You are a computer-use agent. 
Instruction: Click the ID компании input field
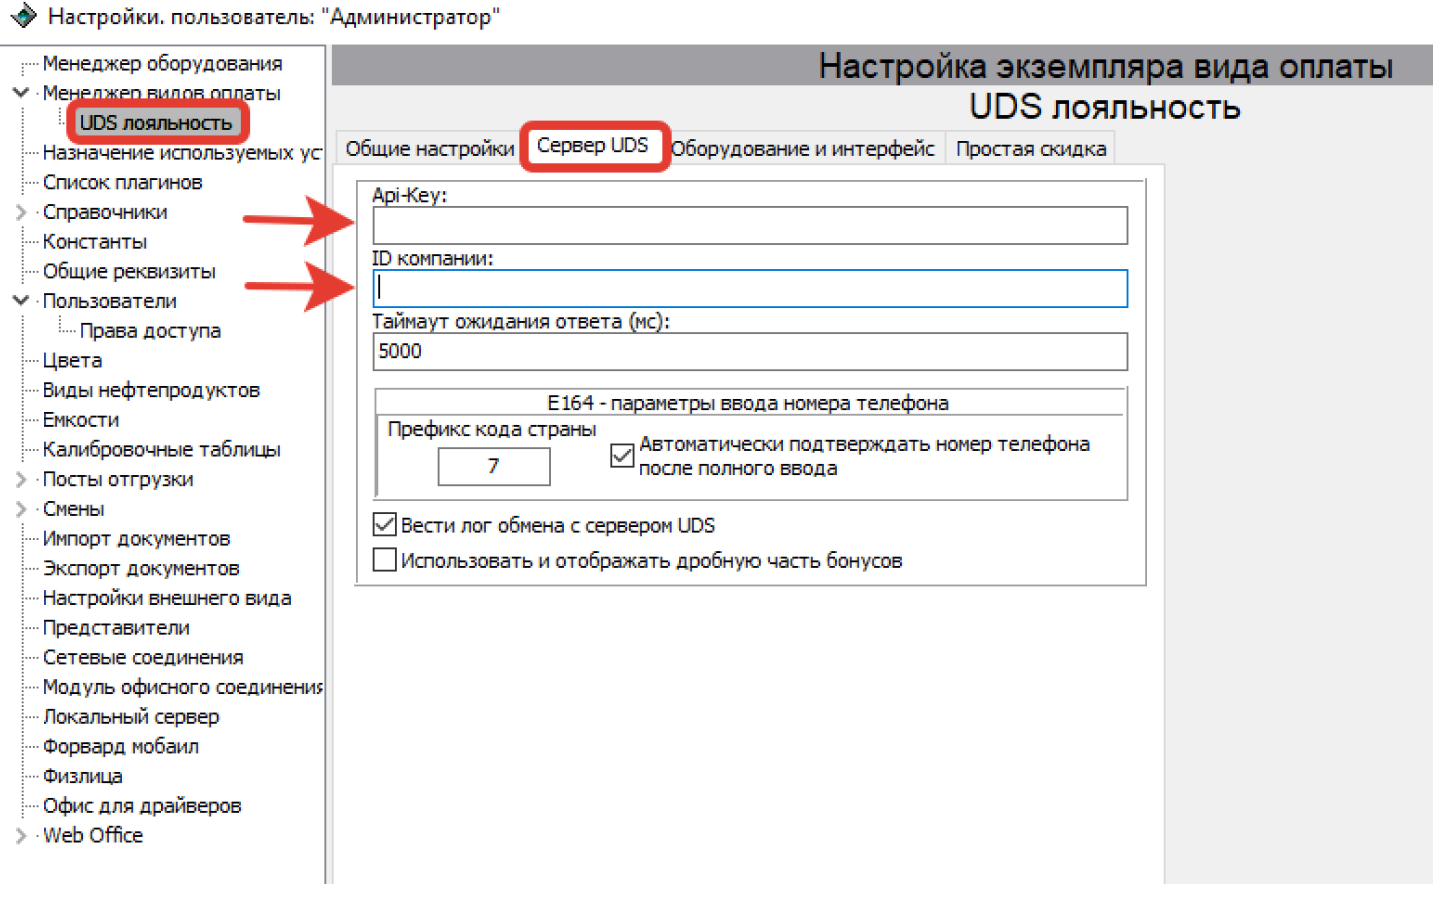(x=750, y=289)
